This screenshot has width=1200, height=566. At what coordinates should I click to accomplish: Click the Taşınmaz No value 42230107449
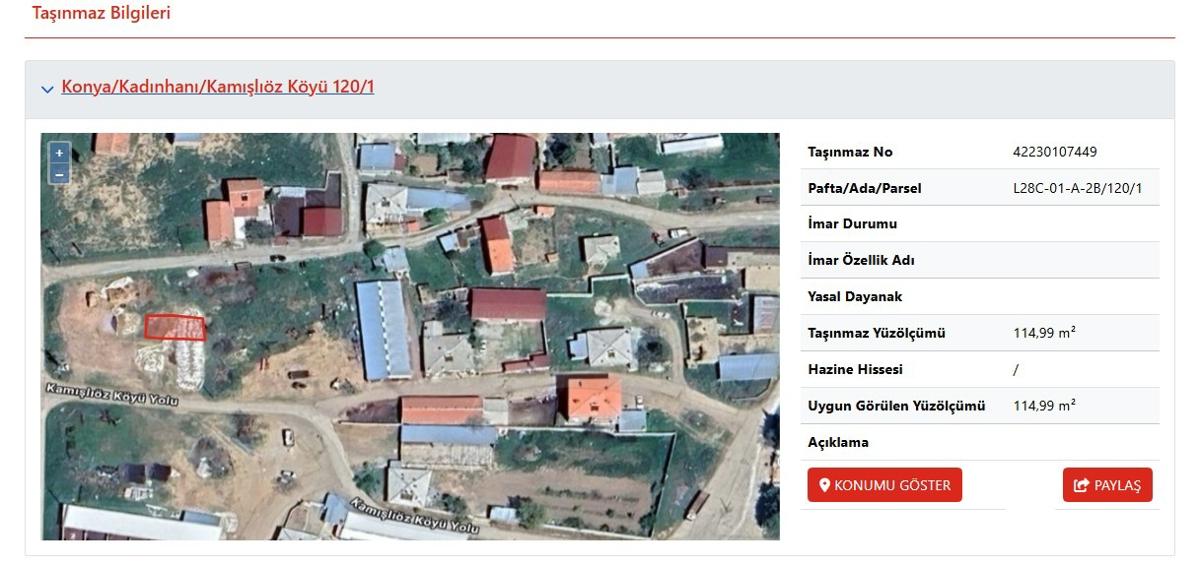pos(1055,152)
